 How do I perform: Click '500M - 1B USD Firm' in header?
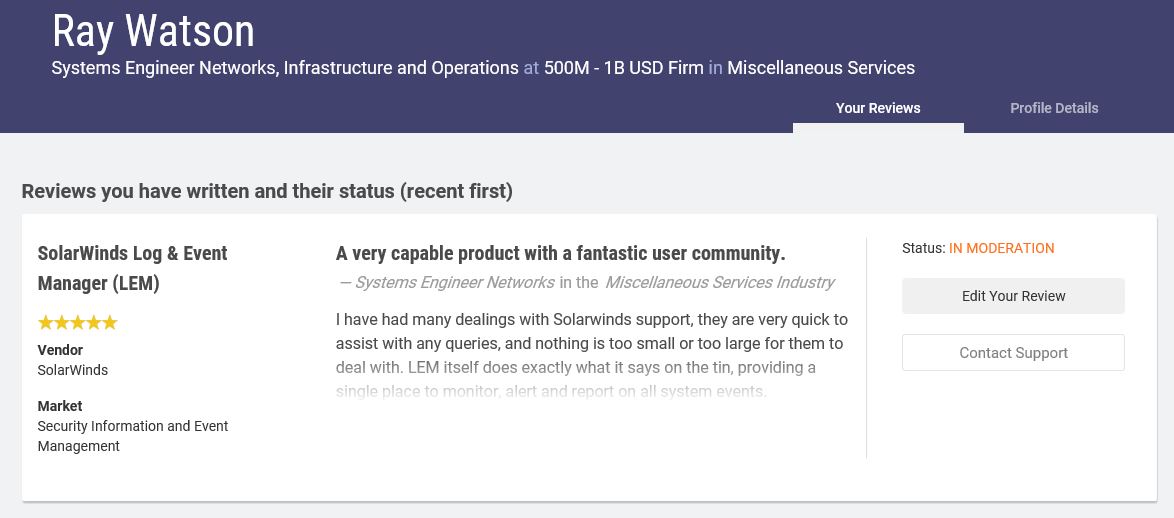tap(623, 68)
